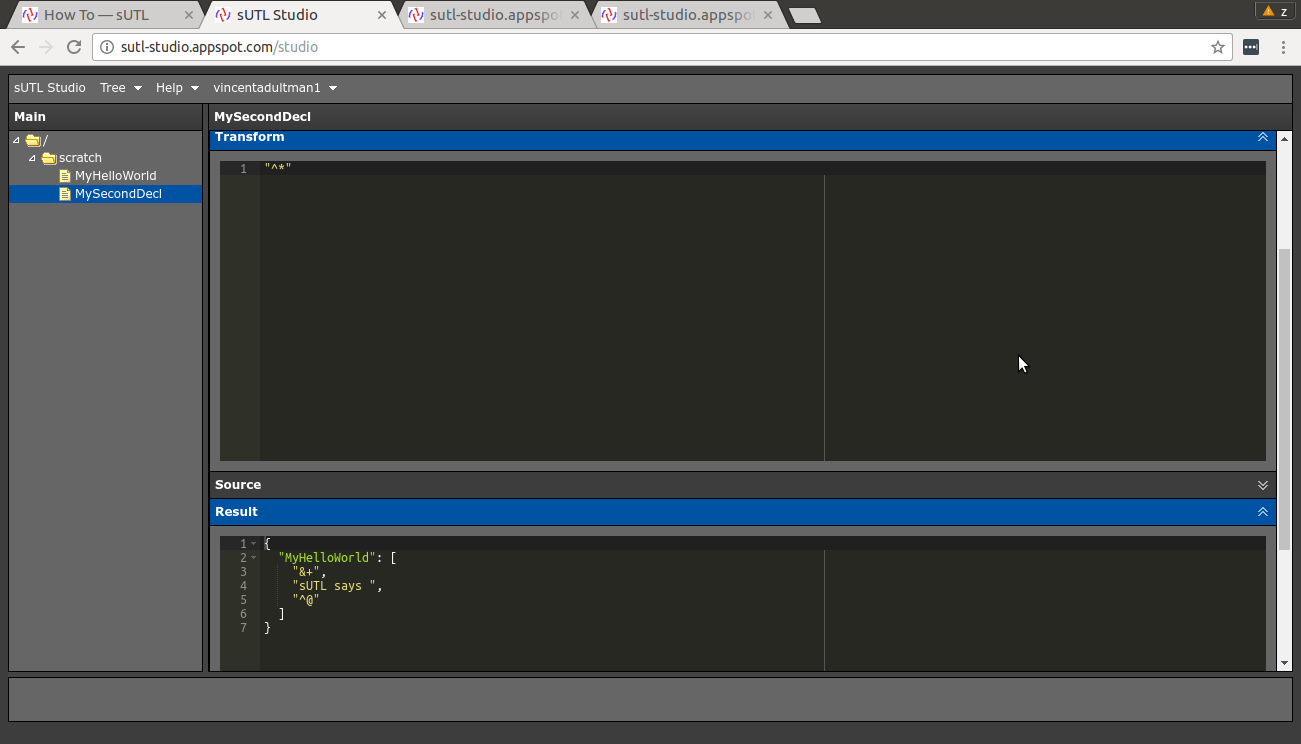Expand Source panel with chevrons
The width and height of the screenshot is (1301, 744).
coord(1263,485)
